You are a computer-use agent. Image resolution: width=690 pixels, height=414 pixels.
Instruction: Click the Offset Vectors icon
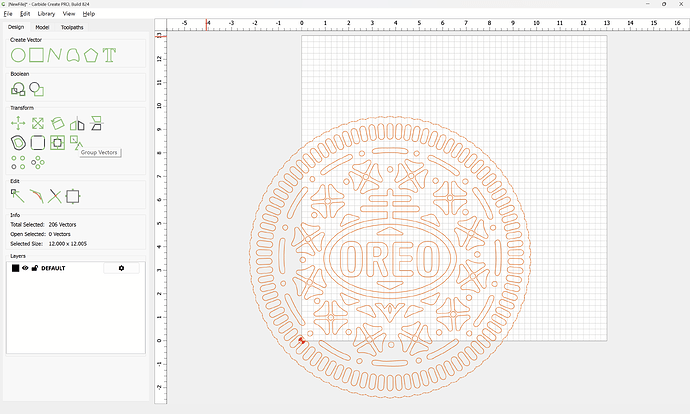point(57,143)
